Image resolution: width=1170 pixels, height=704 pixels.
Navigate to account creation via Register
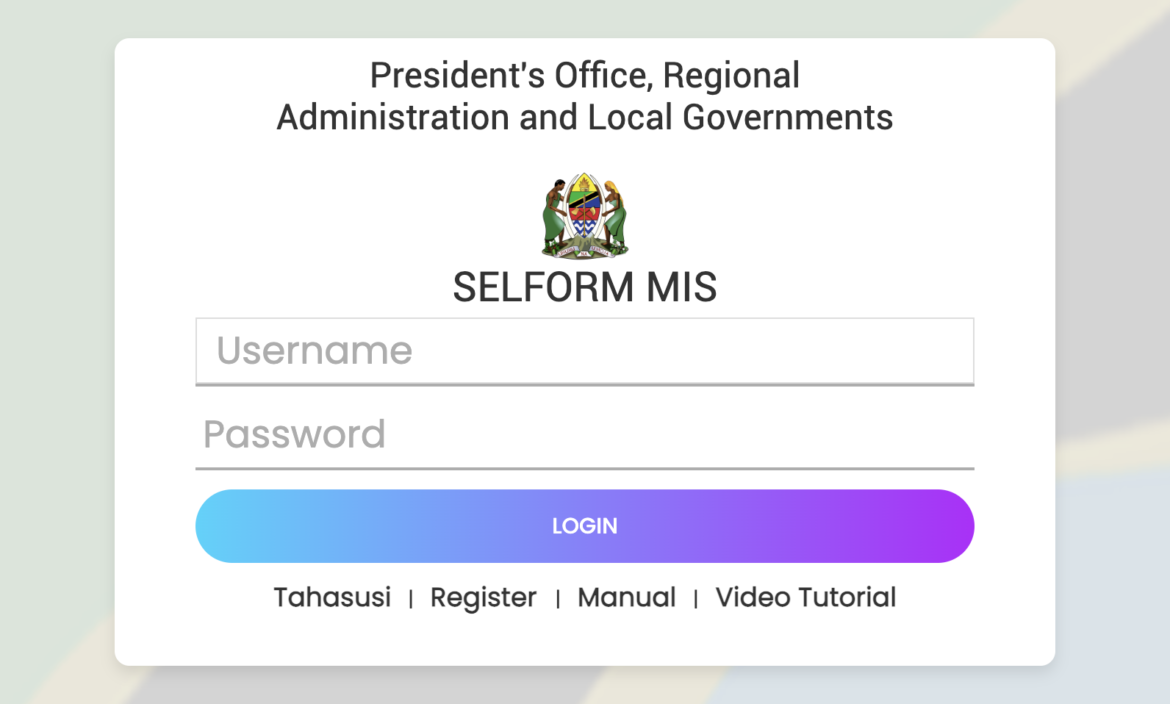pos(483,597)
